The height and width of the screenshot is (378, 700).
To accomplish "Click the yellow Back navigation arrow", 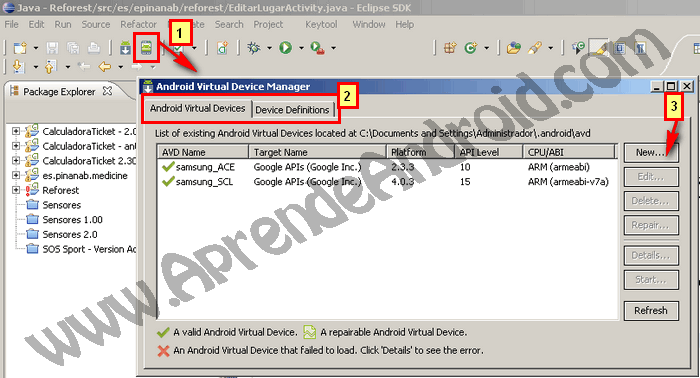I will (x=104, y=67).
